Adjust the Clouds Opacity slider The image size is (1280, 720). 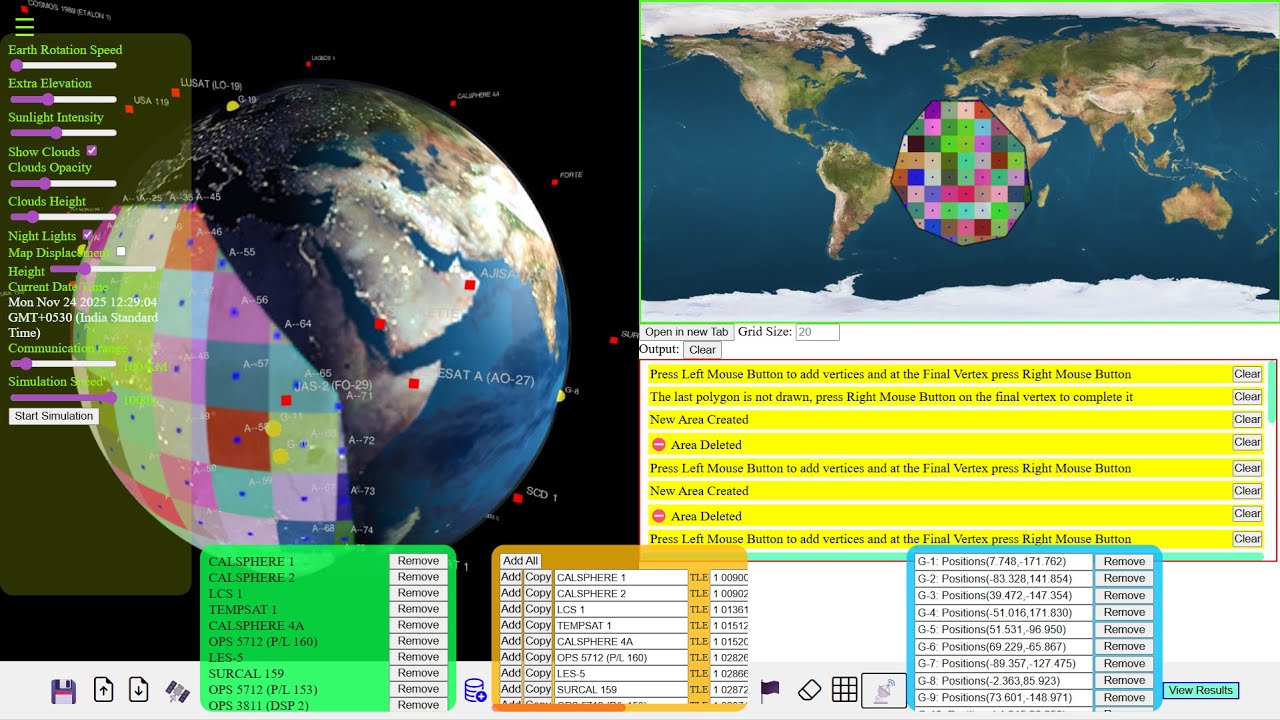[63, 183]
